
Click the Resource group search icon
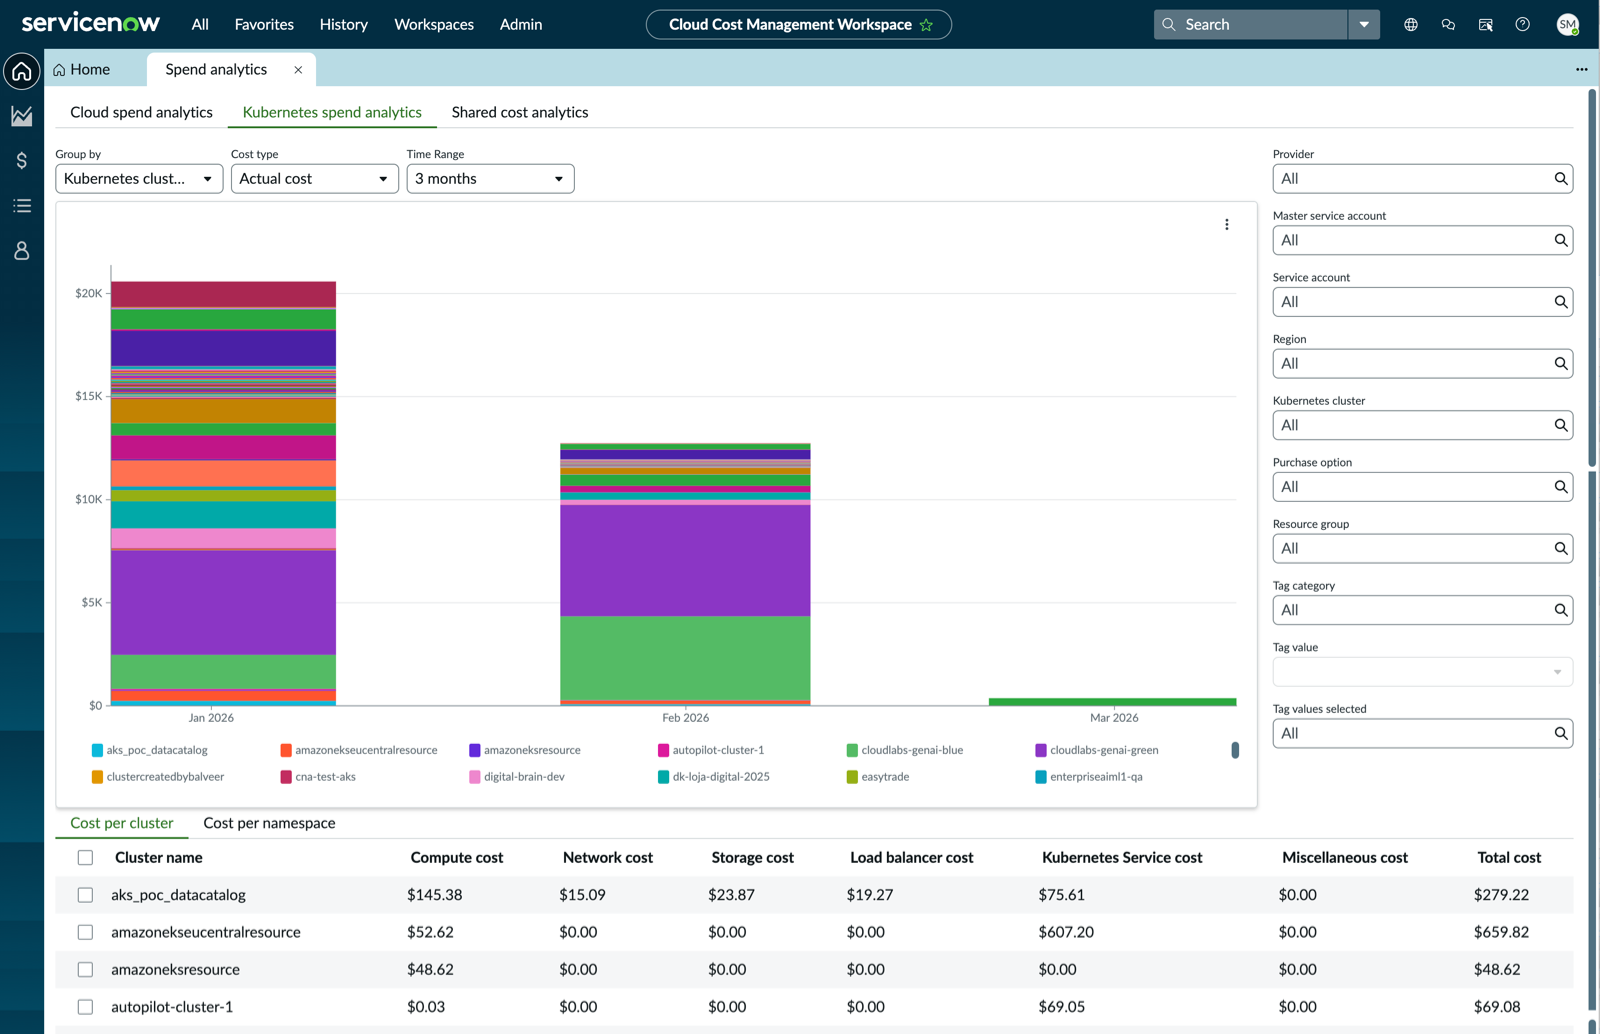point(1560,548)
